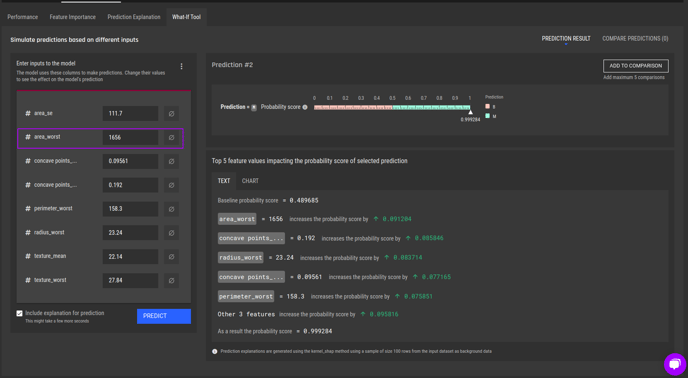Click the input field showing 0.09561
Screen dimensions: 688x378
(x=130, y=161)
